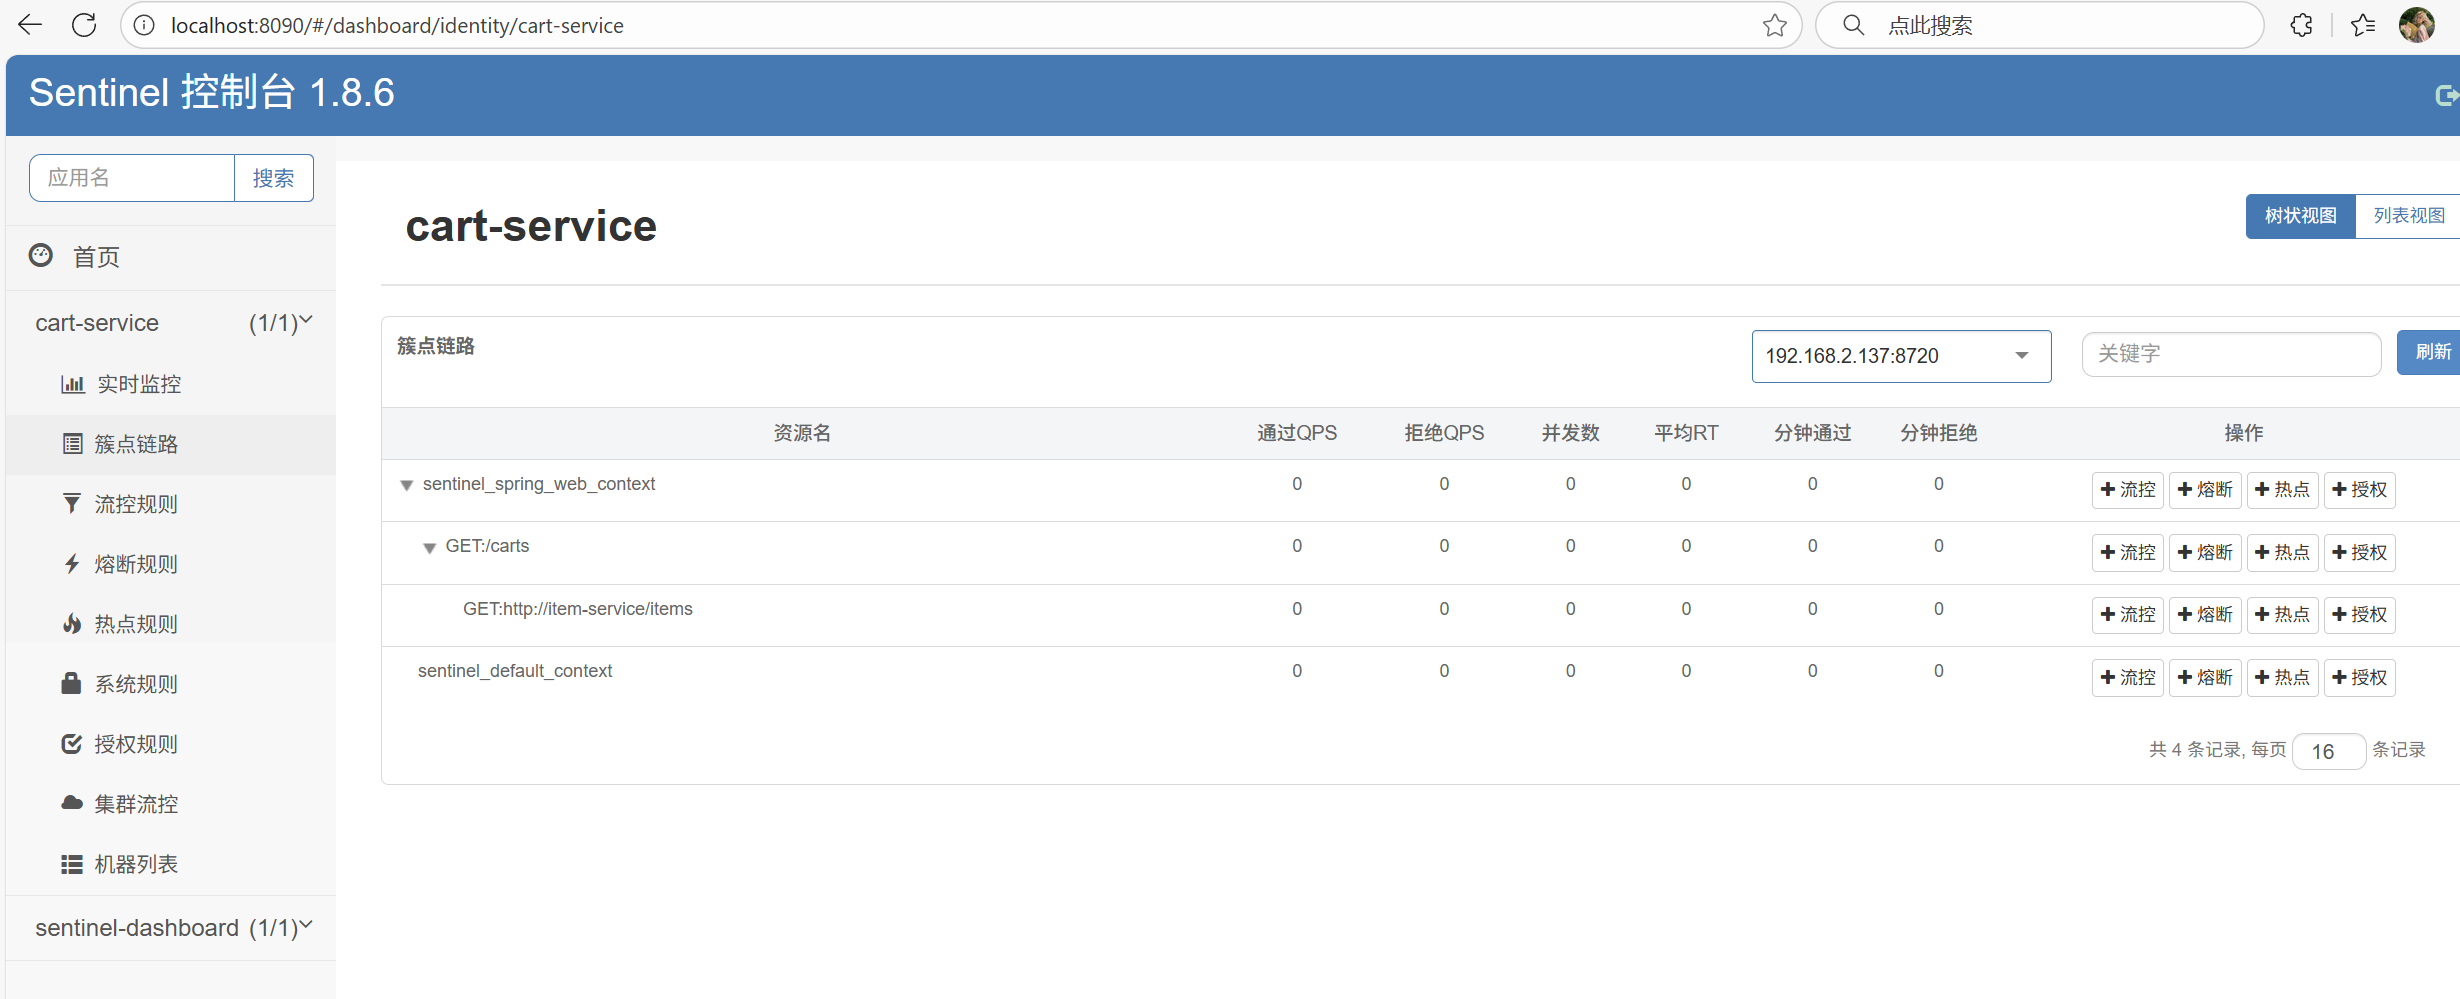This screenshot has width=2460, height=999.
Task: Add 热点 rule for sentinel_default_context
Action: click(2282, 678)
